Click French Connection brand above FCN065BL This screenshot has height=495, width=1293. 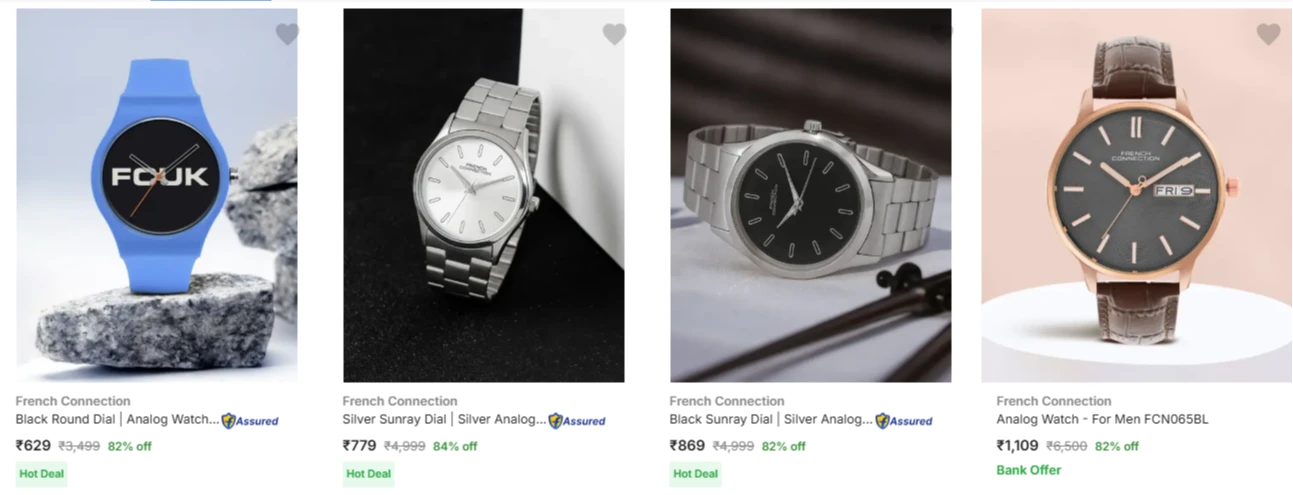coord(1054,401)
